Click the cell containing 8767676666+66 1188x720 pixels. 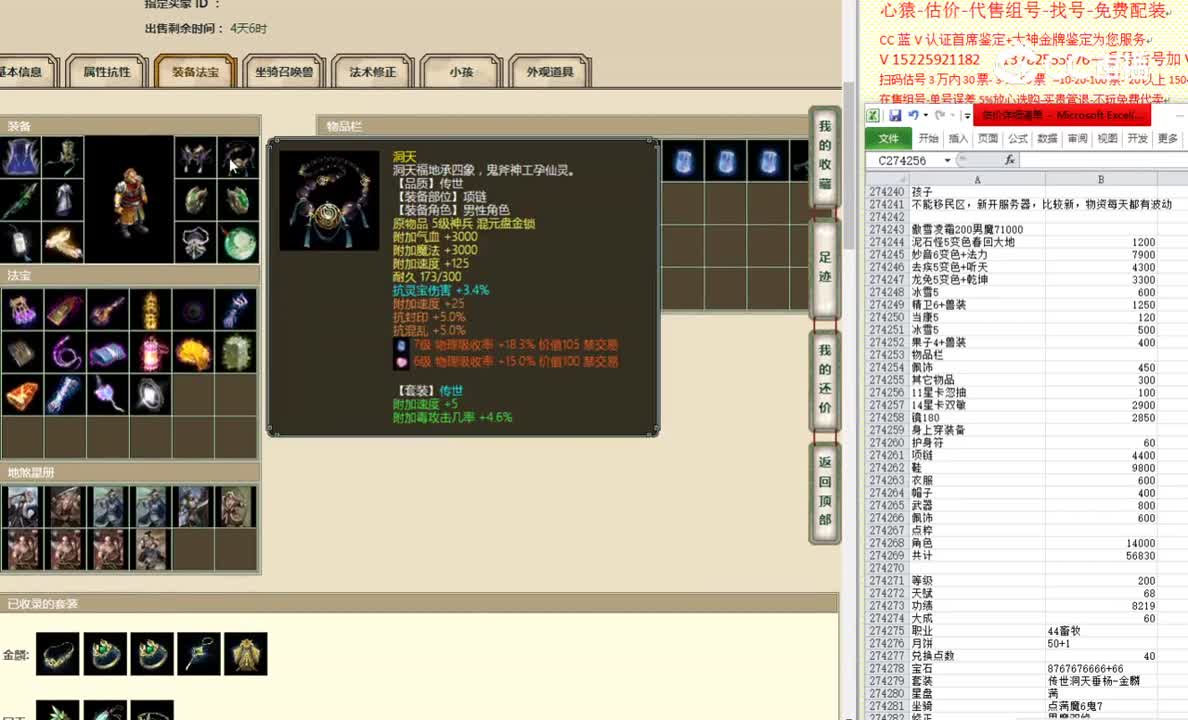[x=1102, y=668]
